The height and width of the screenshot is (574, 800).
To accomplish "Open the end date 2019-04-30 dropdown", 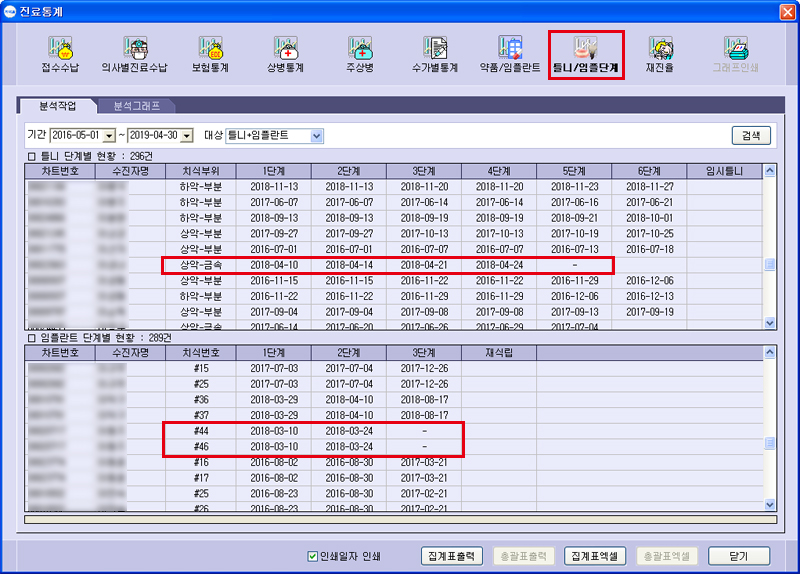I will click(x=193, y=136).
